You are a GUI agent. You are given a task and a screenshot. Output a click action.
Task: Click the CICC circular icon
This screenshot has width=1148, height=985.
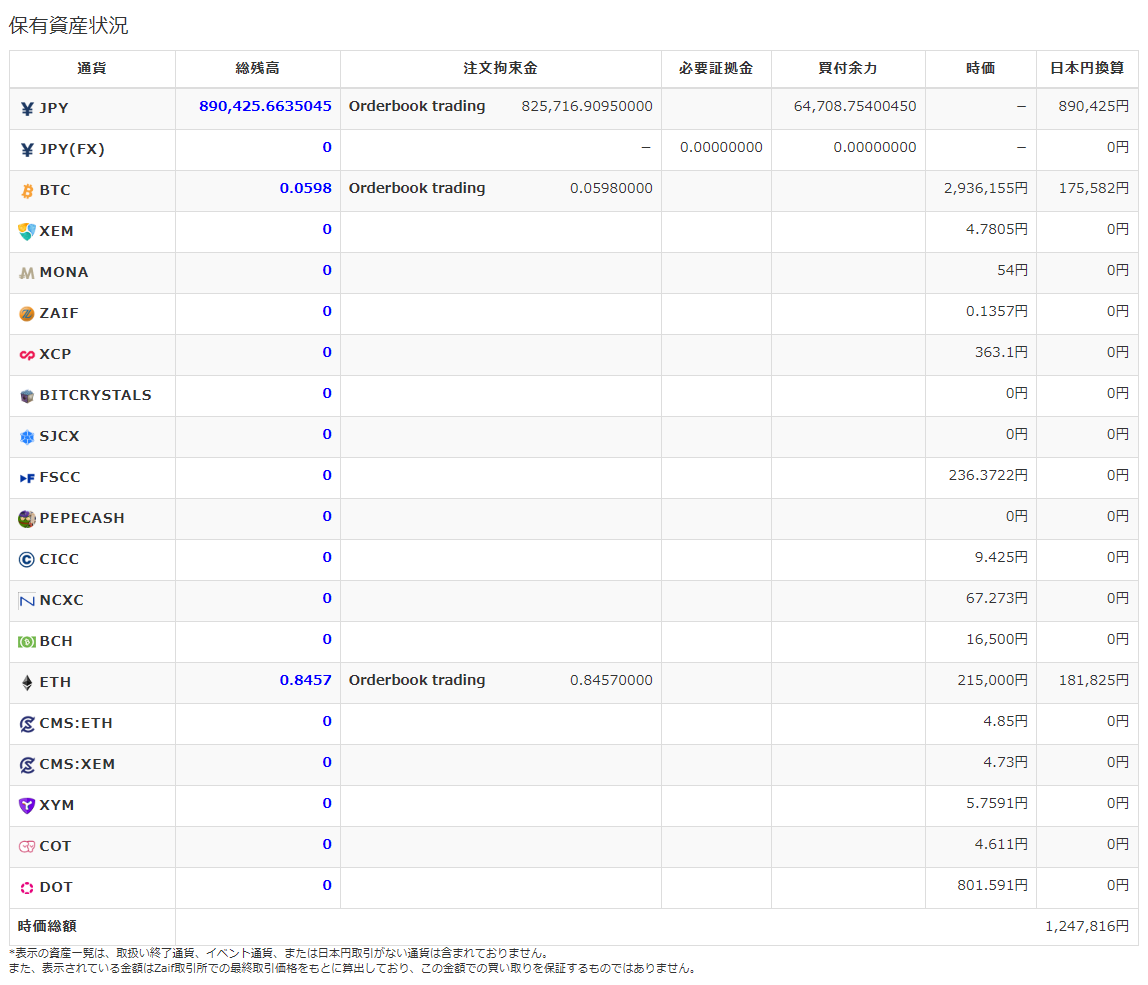tap(27, 560)
